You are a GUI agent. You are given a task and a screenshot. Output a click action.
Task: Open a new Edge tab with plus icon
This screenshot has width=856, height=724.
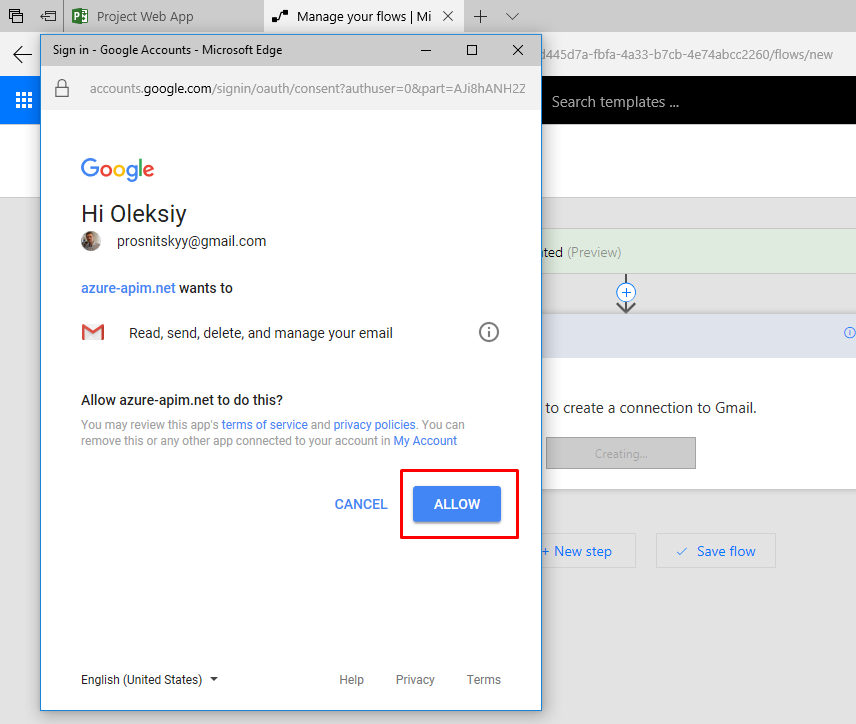(480, 16)
